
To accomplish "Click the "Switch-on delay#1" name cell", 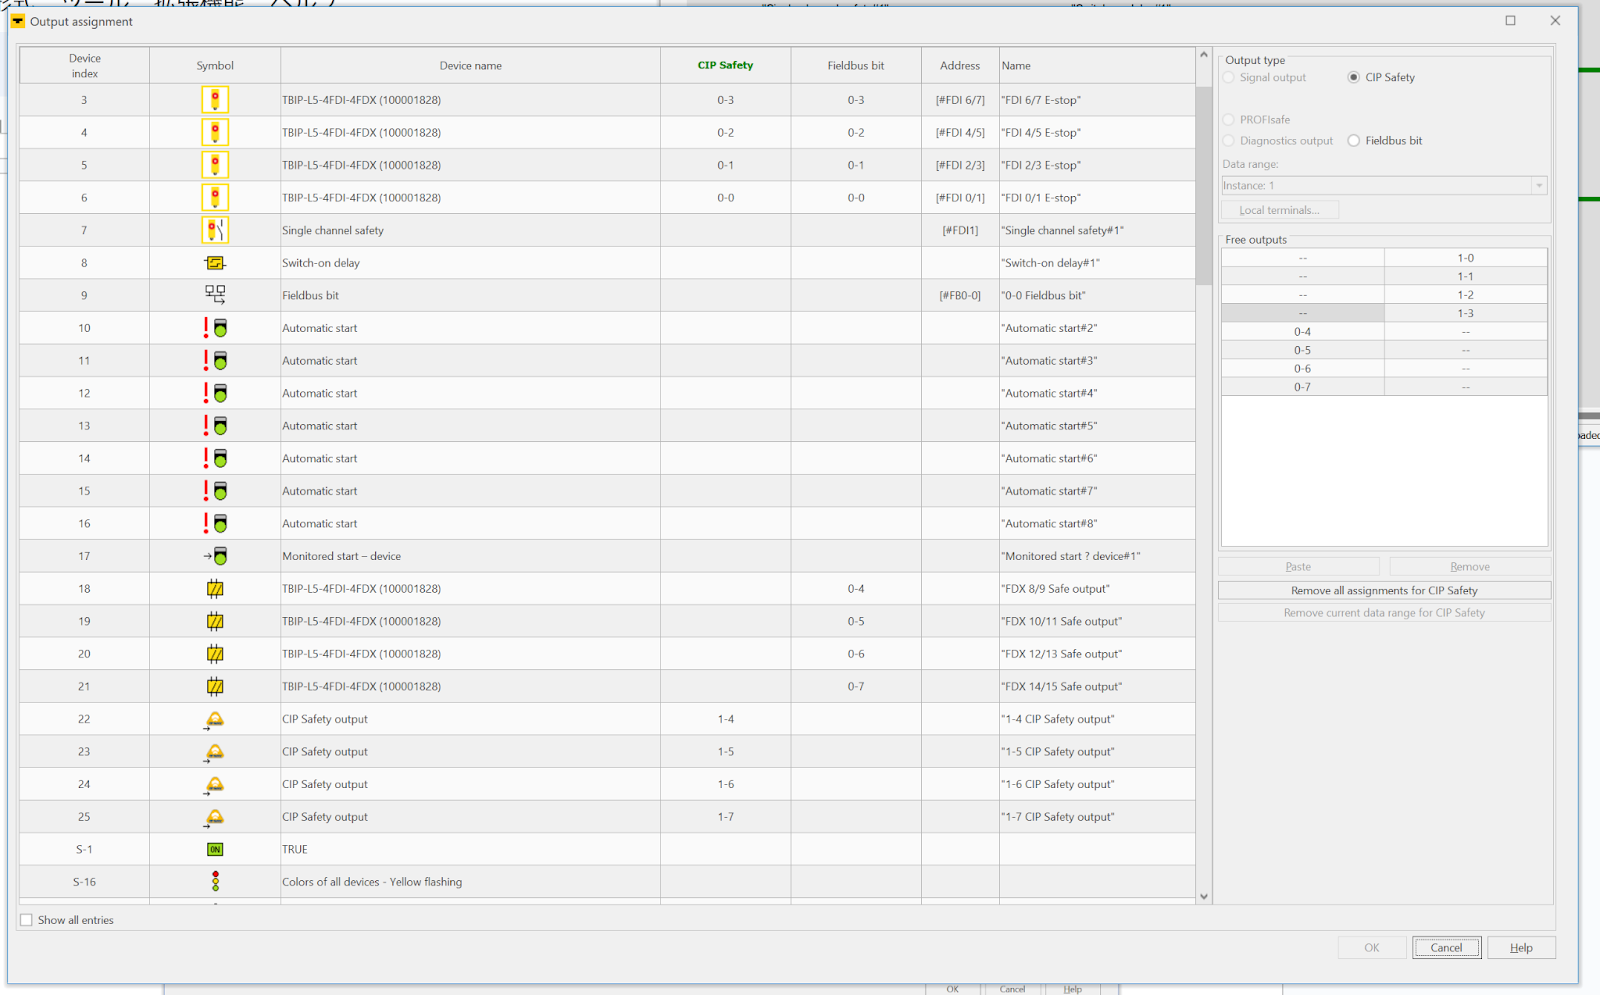I will pyautogui.click(x=1097, y=263).
